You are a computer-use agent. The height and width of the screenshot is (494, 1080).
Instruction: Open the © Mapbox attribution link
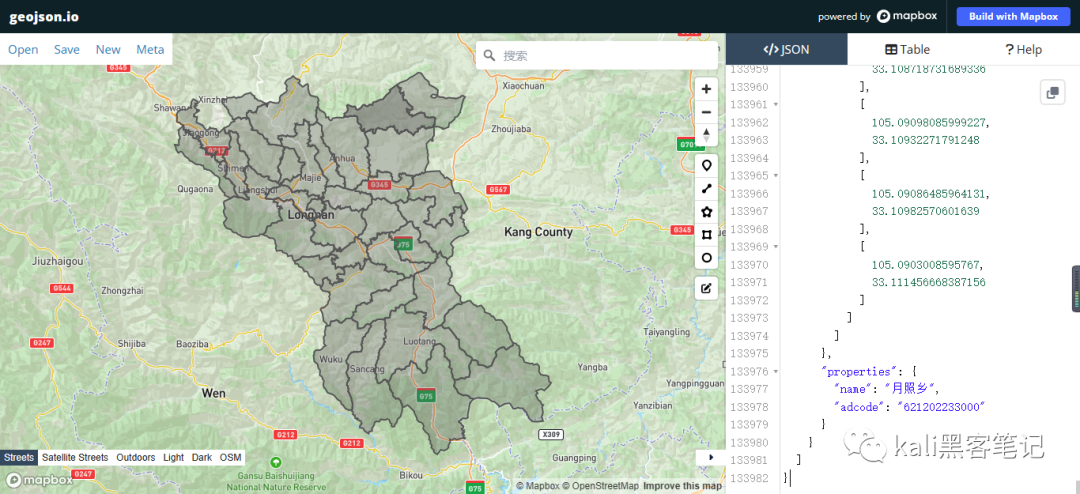(537, 486)
